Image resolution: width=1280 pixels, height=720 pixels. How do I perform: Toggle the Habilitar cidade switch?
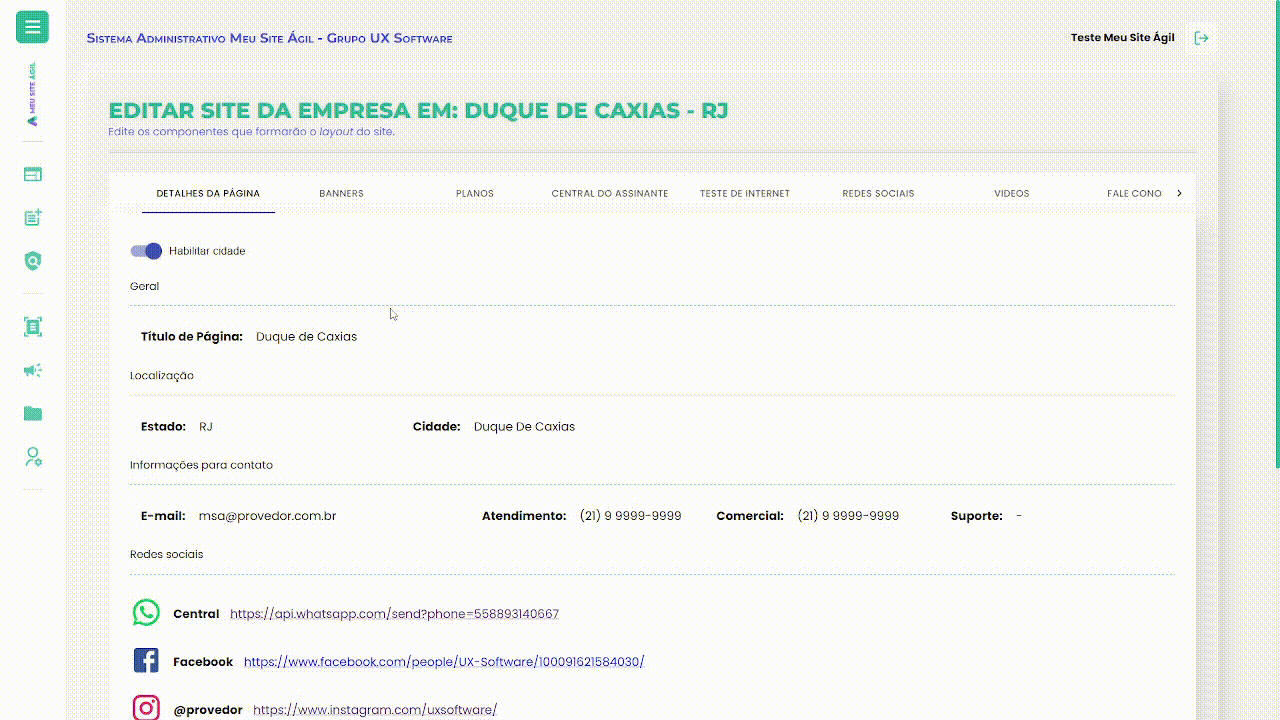pos(146,251)
